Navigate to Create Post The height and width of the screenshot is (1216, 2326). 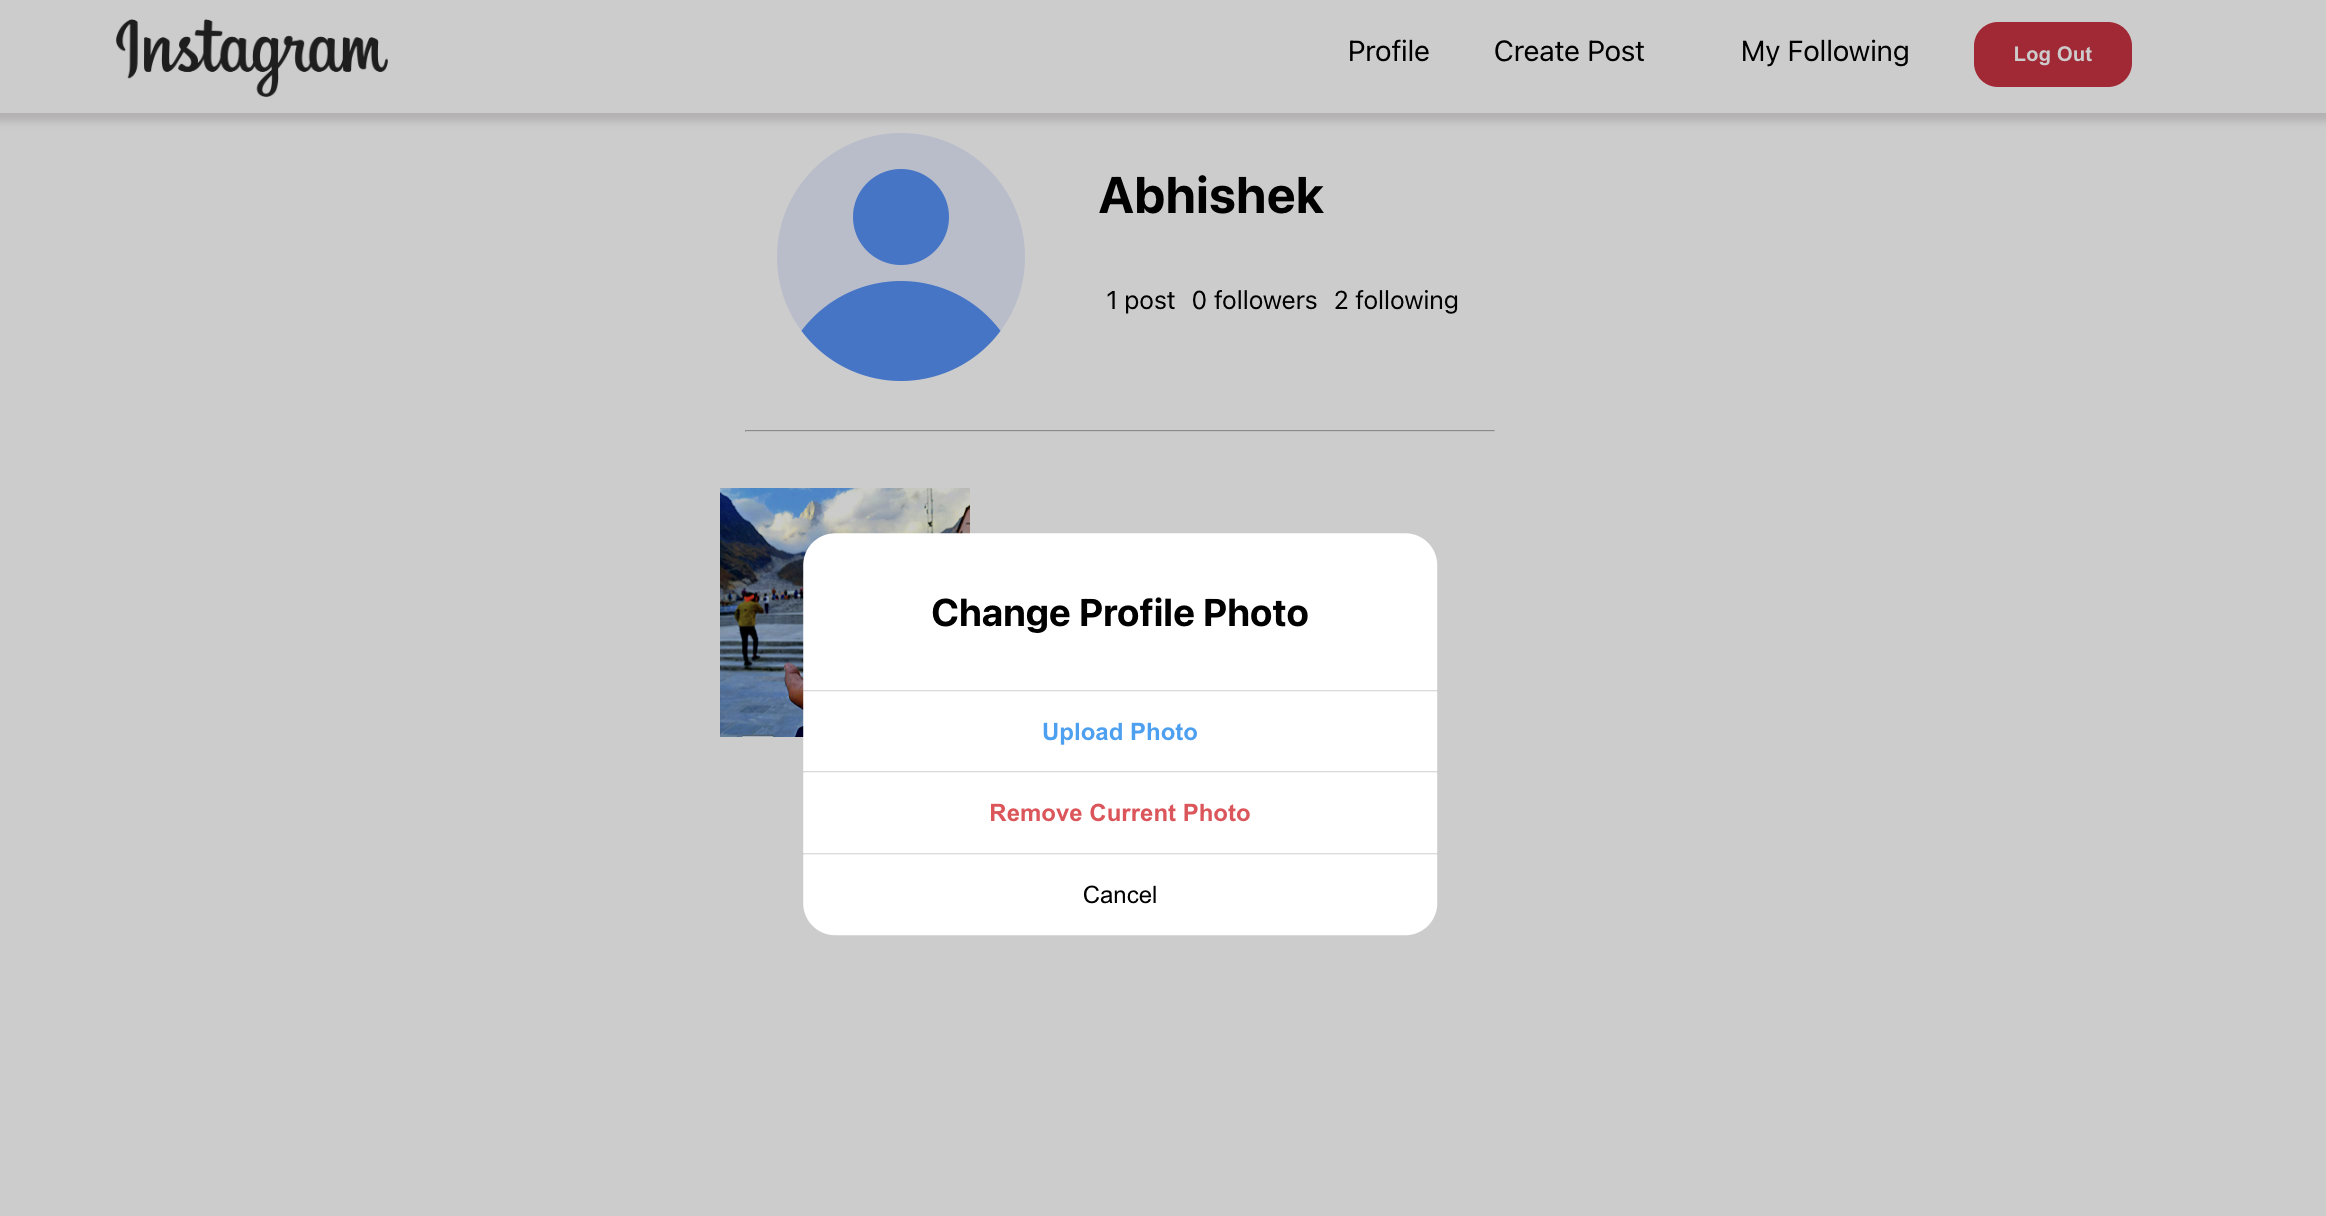(x=1568, y=51)
